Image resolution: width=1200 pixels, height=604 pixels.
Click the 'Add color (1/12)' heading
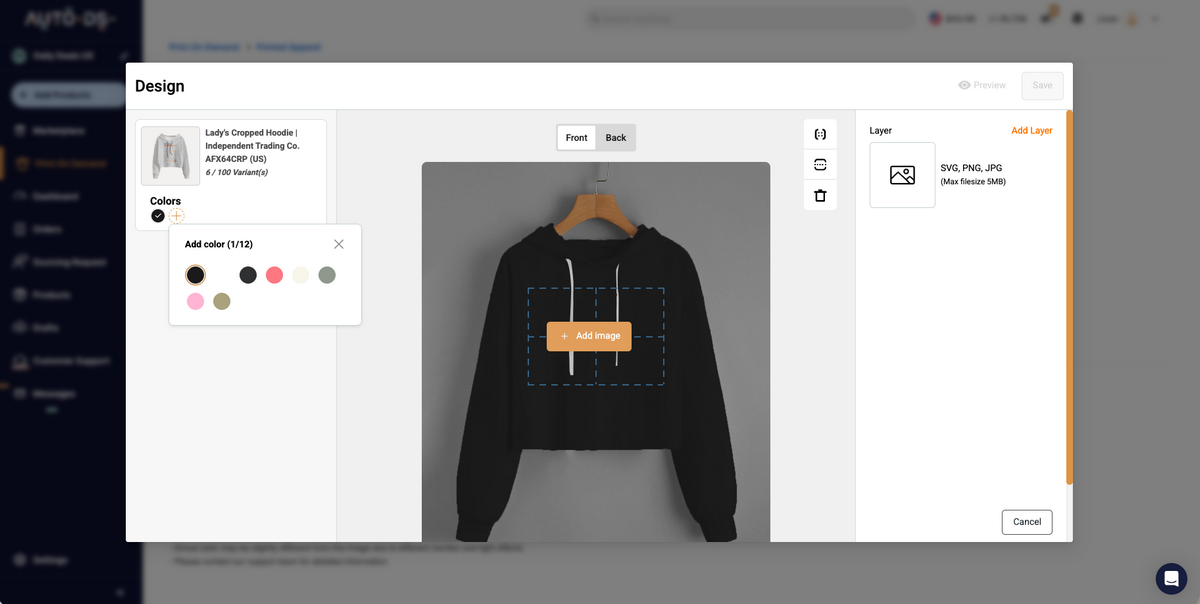point(219,244)
